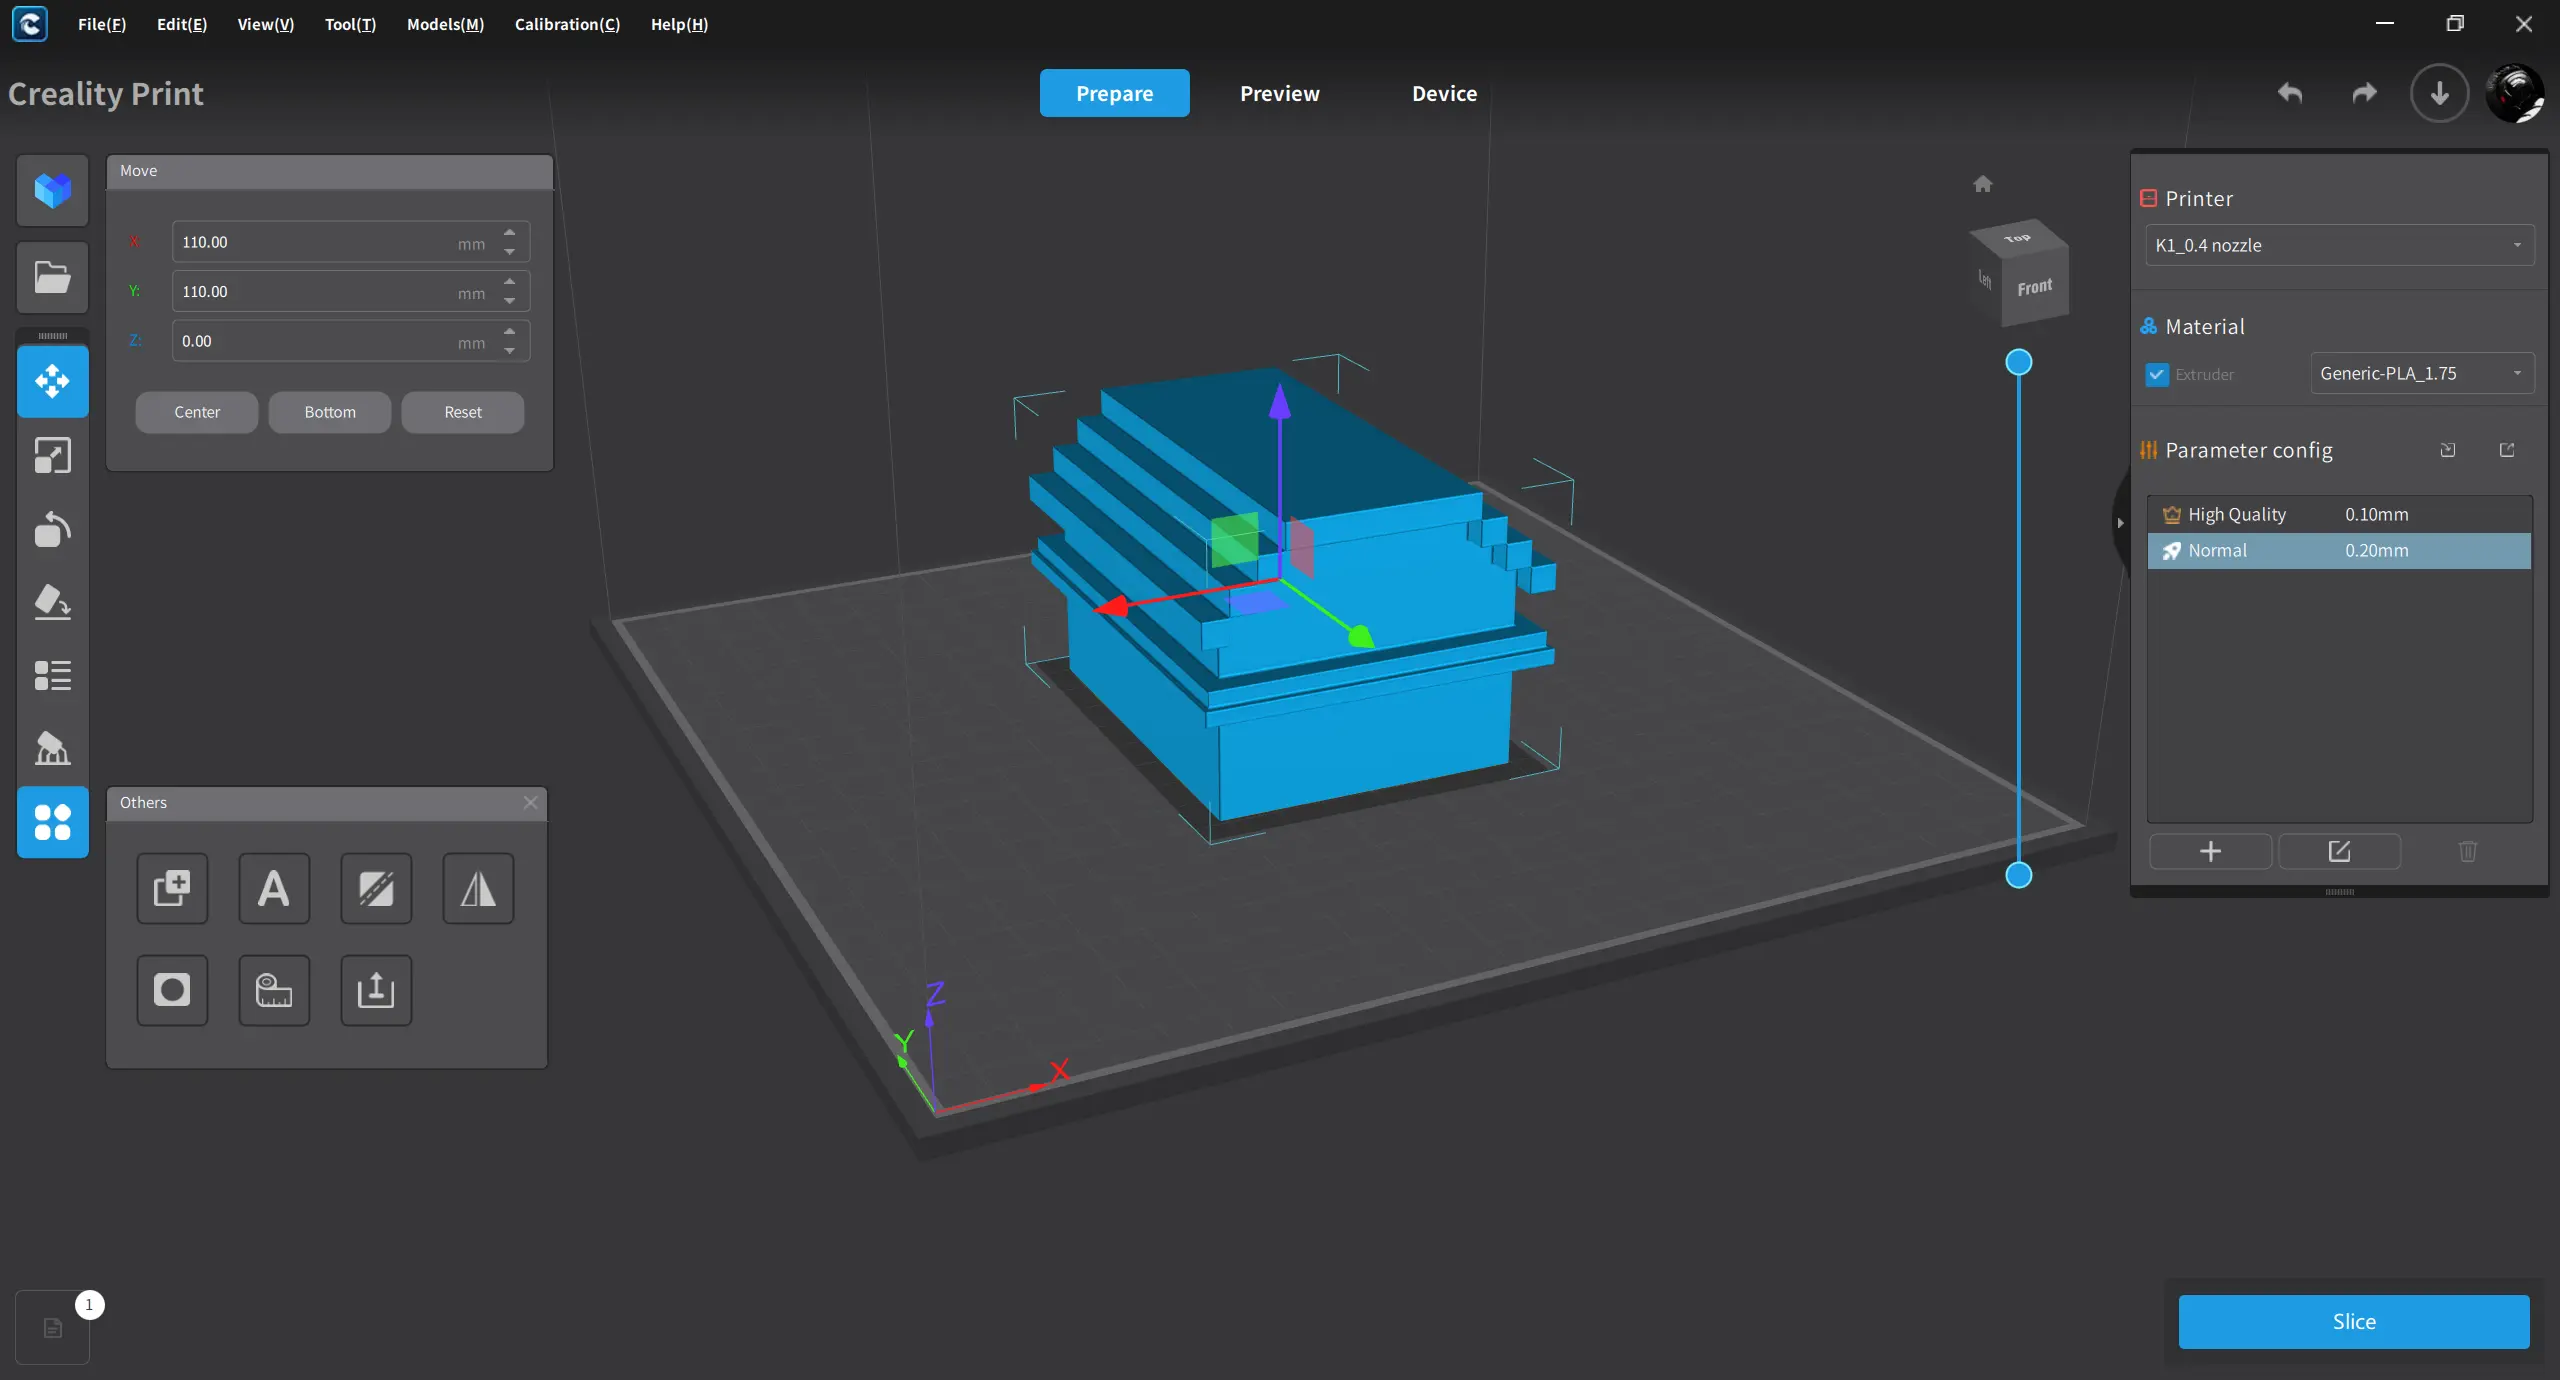Image resolution: width=2560 pixels, height=1380 pixels.
Task: Open the model list notification icon
Action: tap(53, 1328)
